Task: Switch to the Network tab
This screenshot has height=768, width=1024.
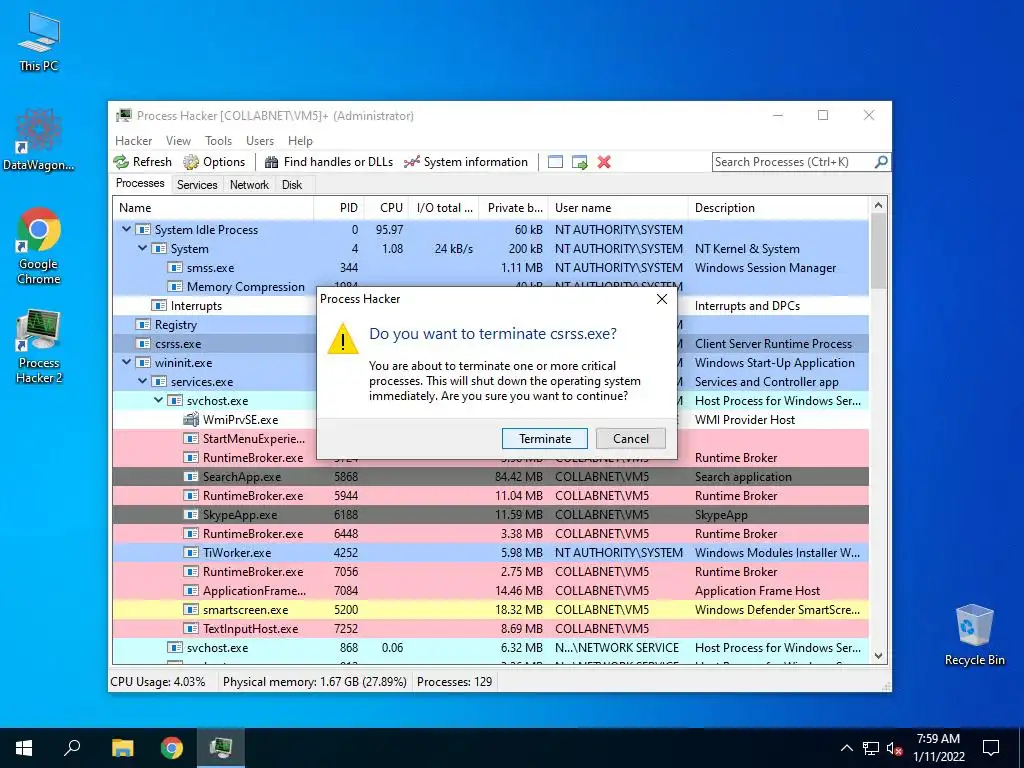Action: (x=249, y=185)
